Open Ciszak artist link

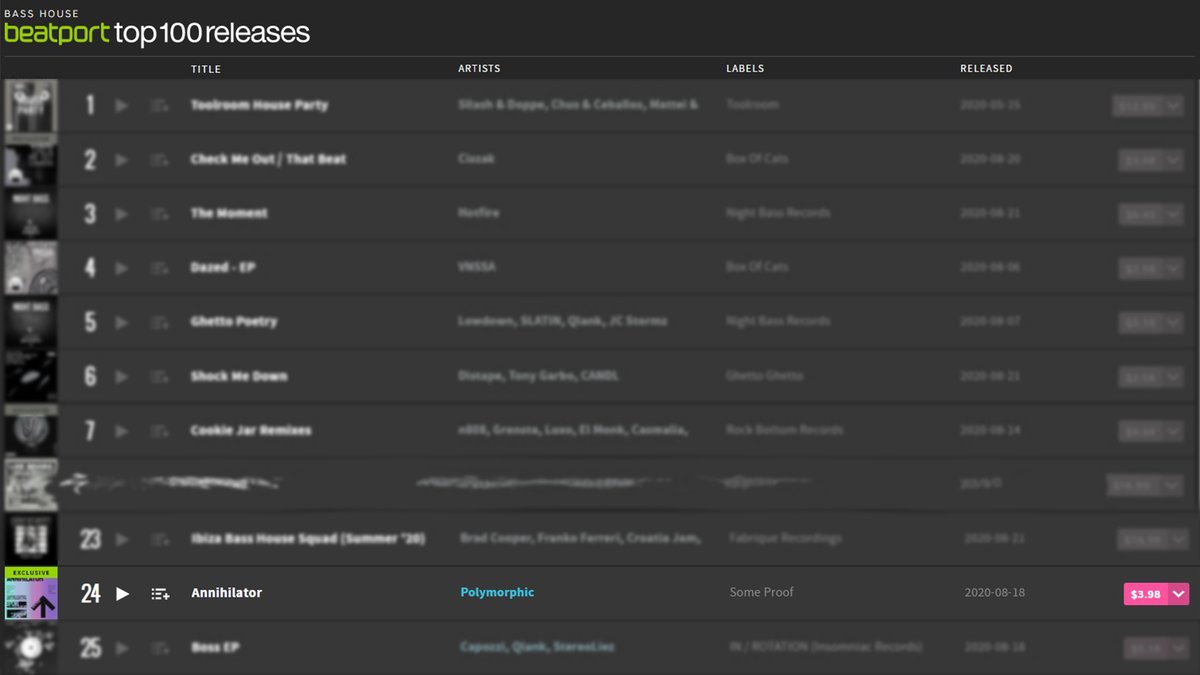coord(477,159)
